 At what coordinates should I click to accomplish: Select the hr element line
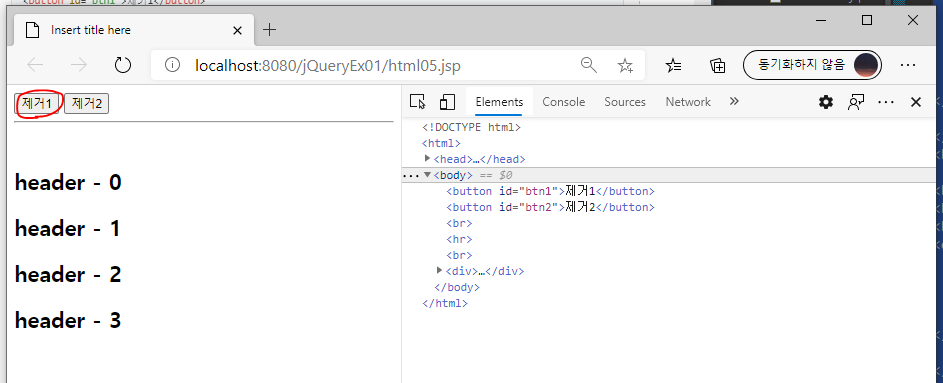click(459, 239)
